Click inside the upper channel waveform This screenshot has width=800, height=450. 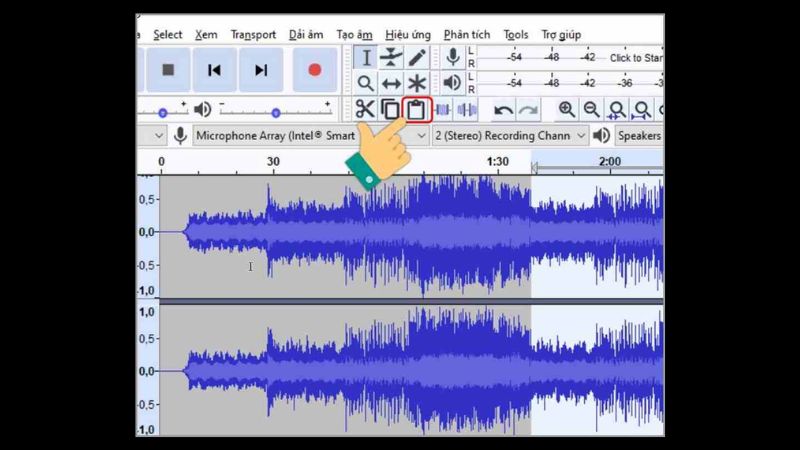[411, 237]
